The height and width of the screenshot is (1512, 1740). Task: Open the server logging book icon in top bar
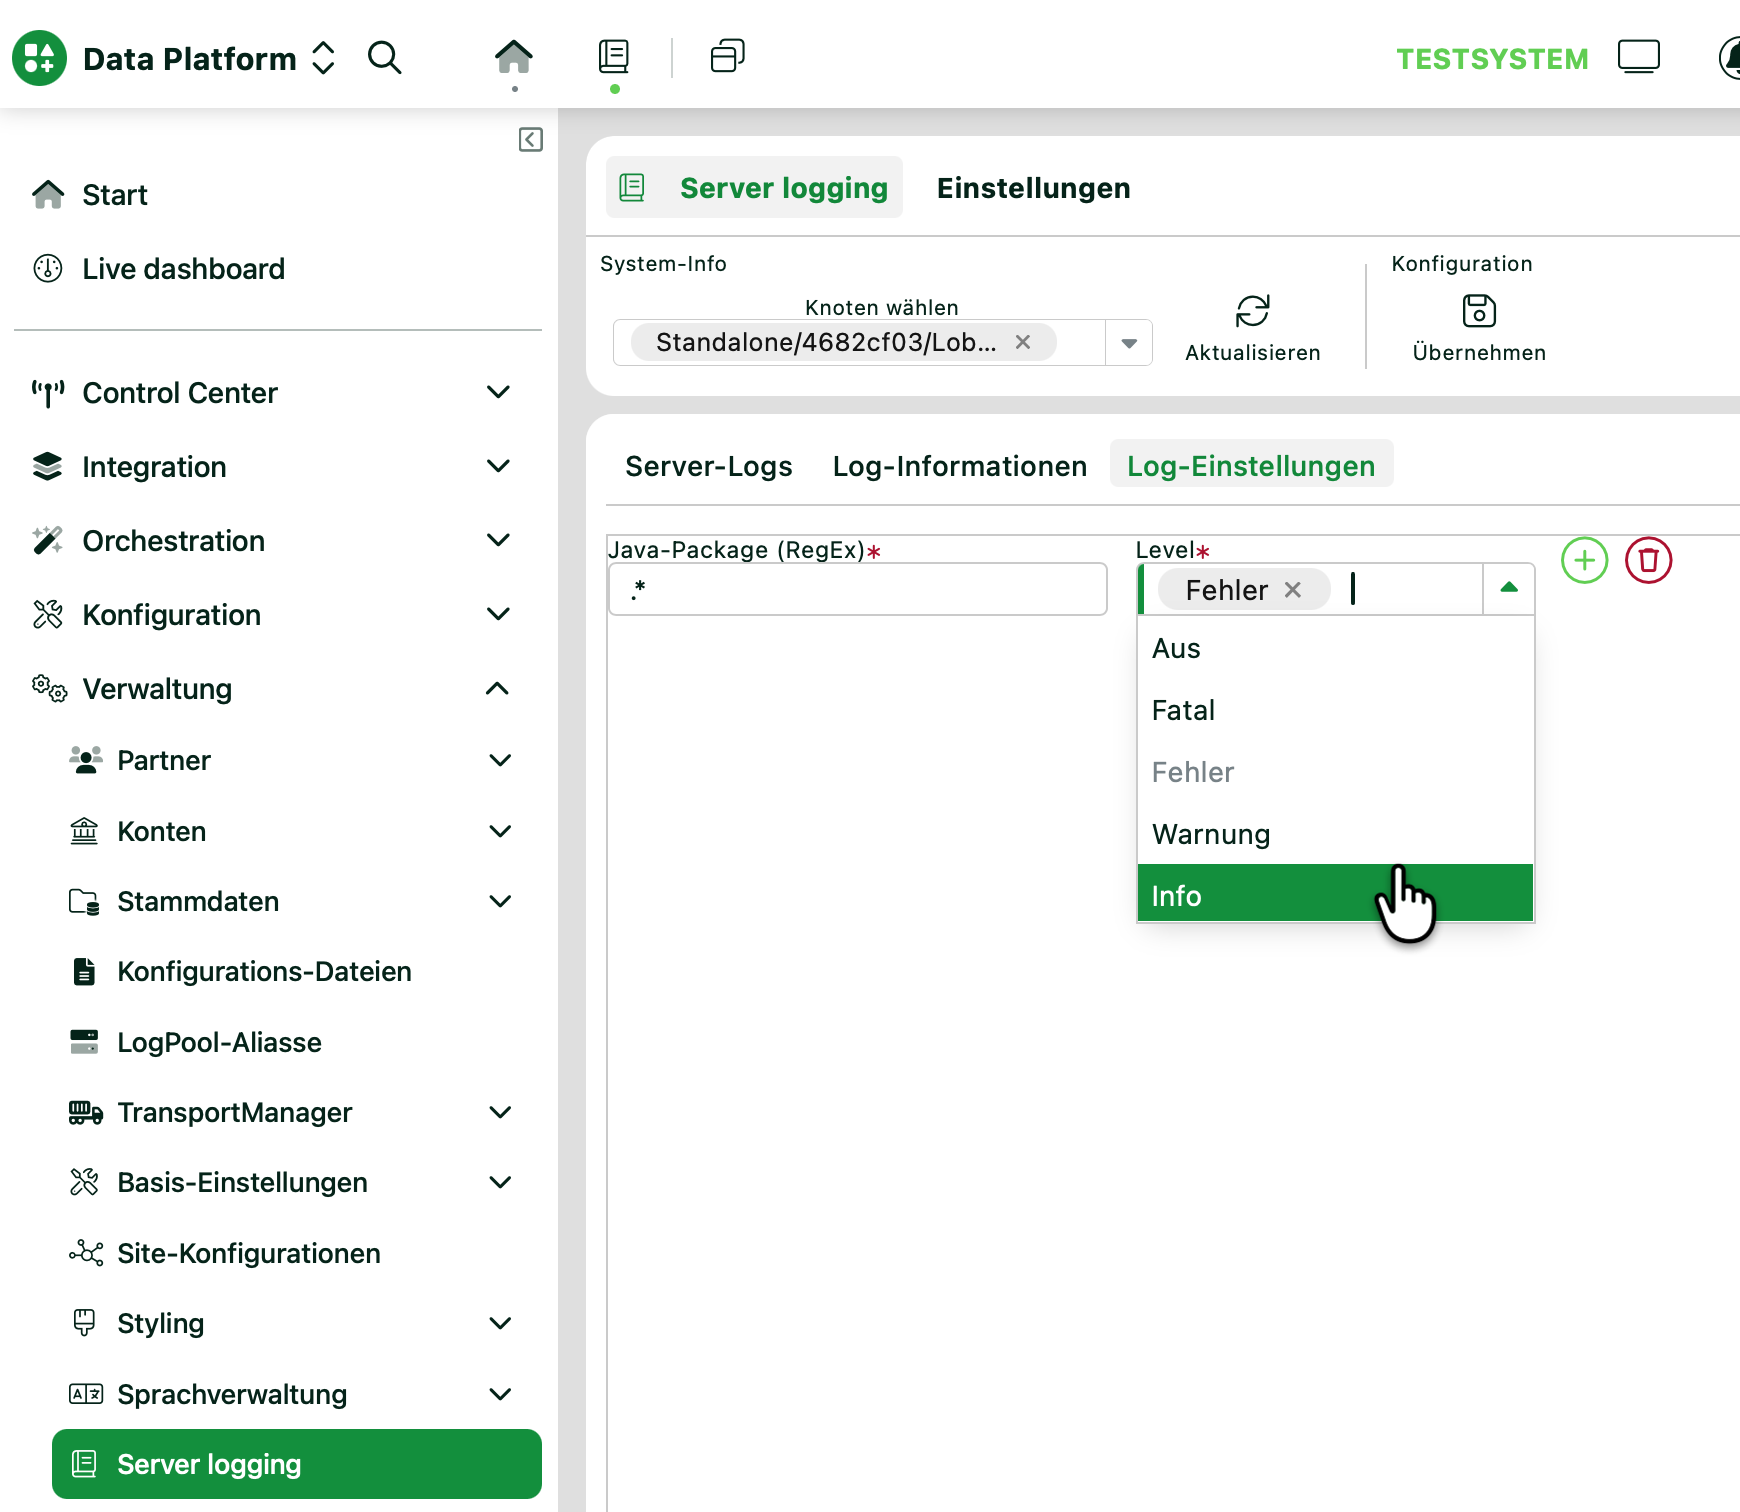(x=614, y=57)
